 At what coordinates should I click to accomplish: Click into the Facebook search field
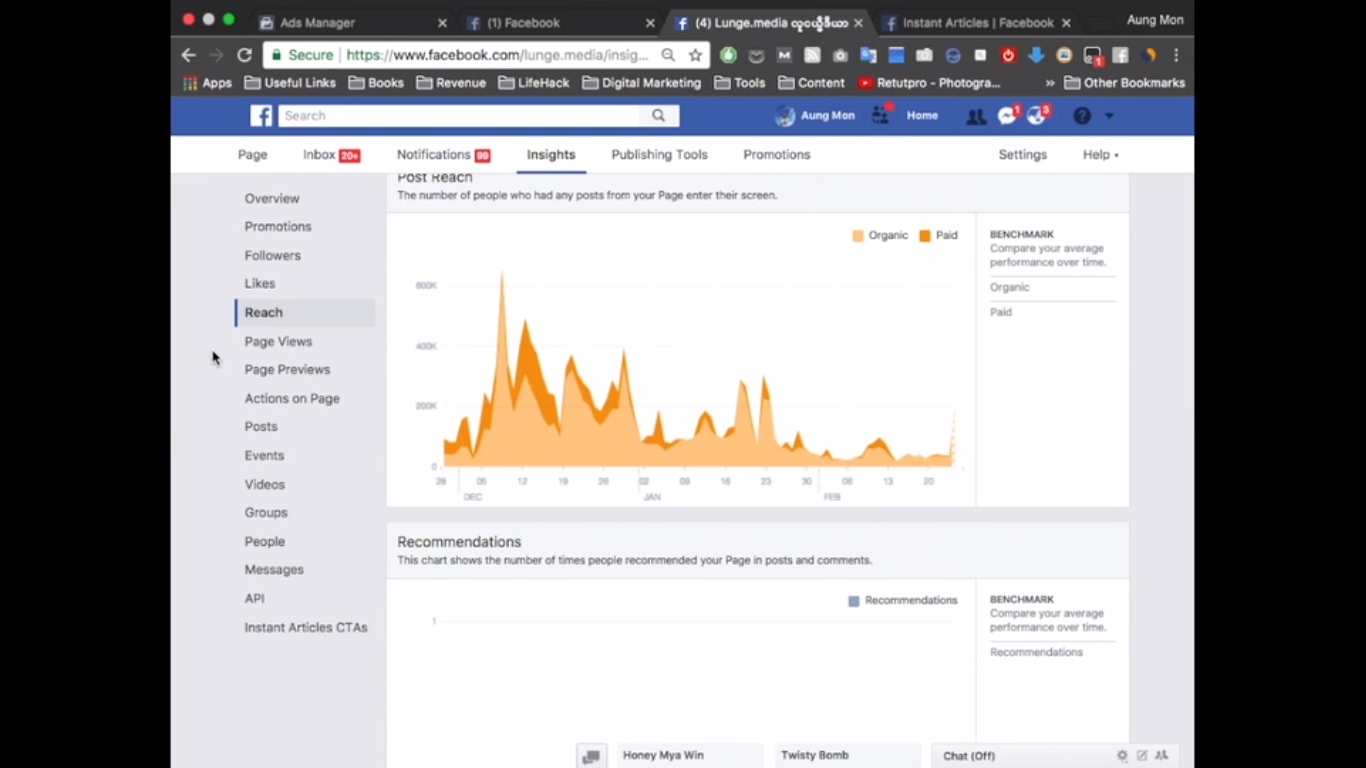click(x=459, y=116)
